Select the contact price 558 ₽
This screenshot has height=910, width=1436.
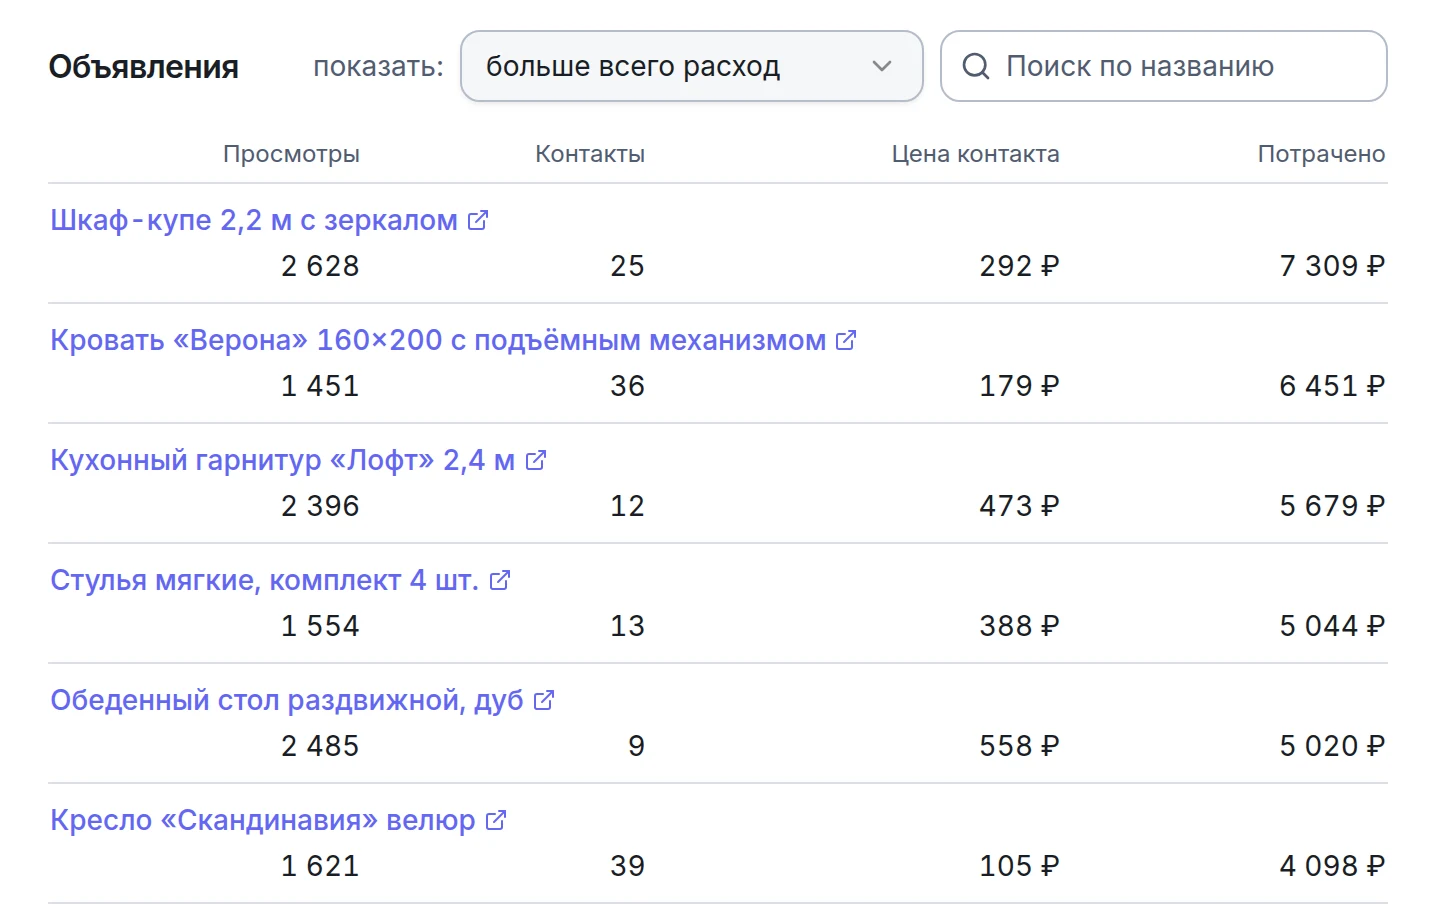(x=1019, y=746)
